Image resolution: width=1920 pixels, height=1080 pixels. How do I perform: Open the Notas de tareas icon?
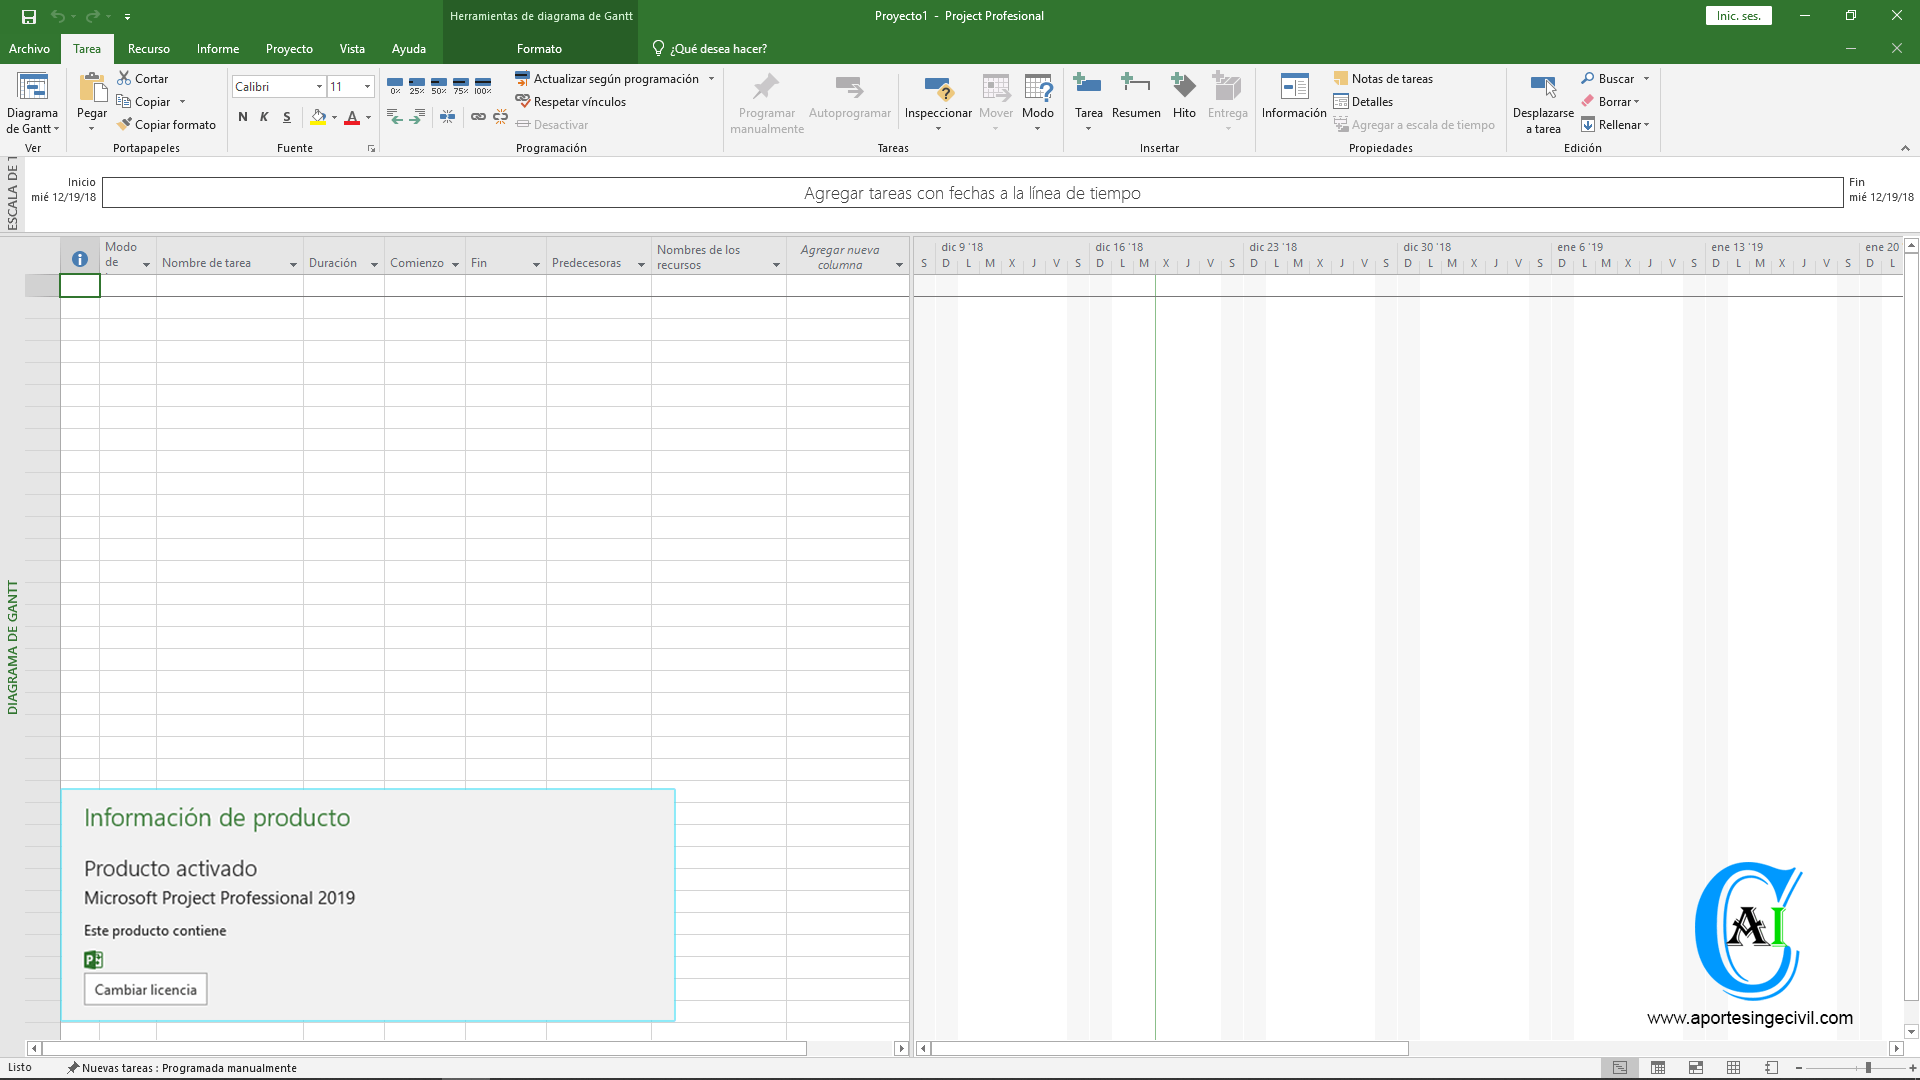pos(1341,79)
